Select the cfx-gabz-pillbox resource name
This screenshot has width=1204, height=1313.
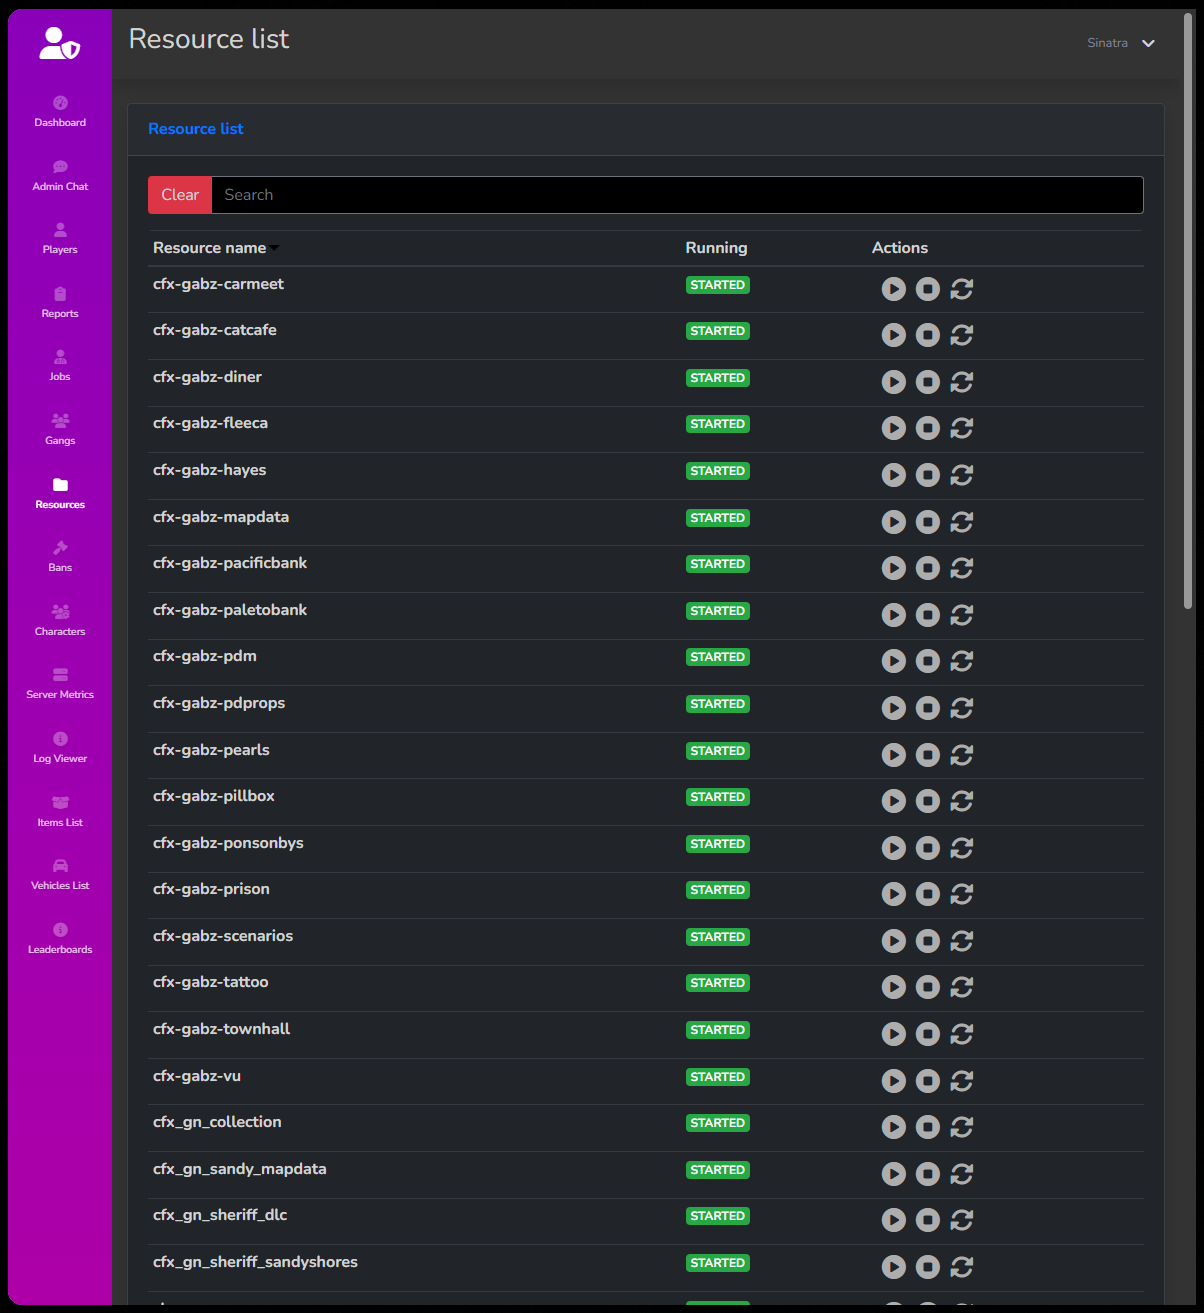click(214, 796)
